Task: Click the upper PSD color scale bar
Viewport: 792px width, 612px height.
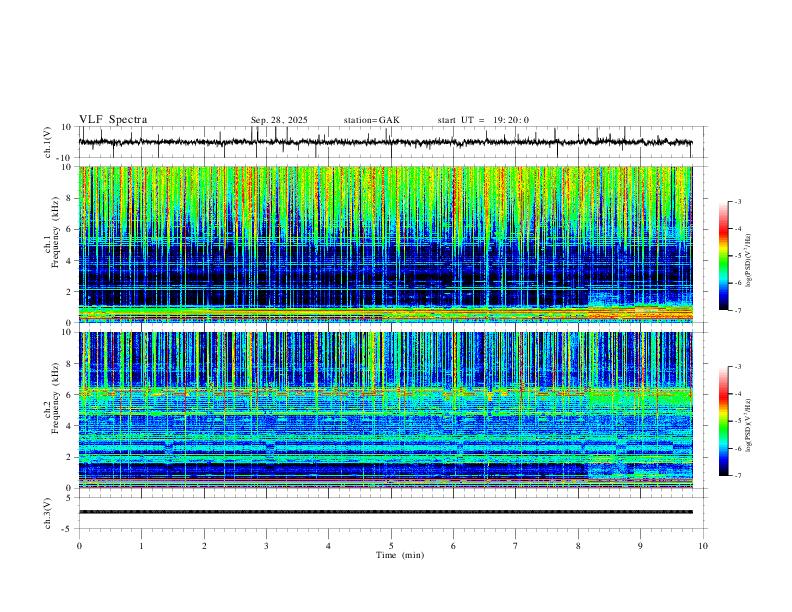Action: click(723, 256)
